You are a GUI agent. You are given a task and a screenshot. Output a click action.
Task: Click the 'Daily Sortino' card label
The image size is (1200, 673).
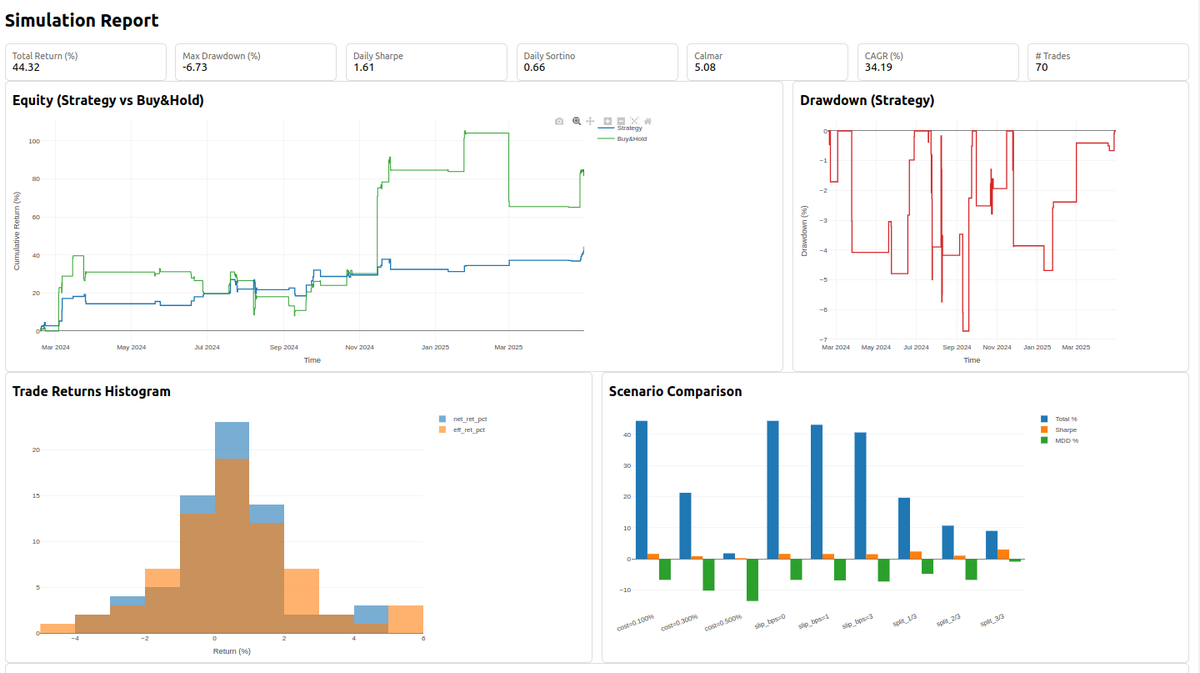(549, 56)
